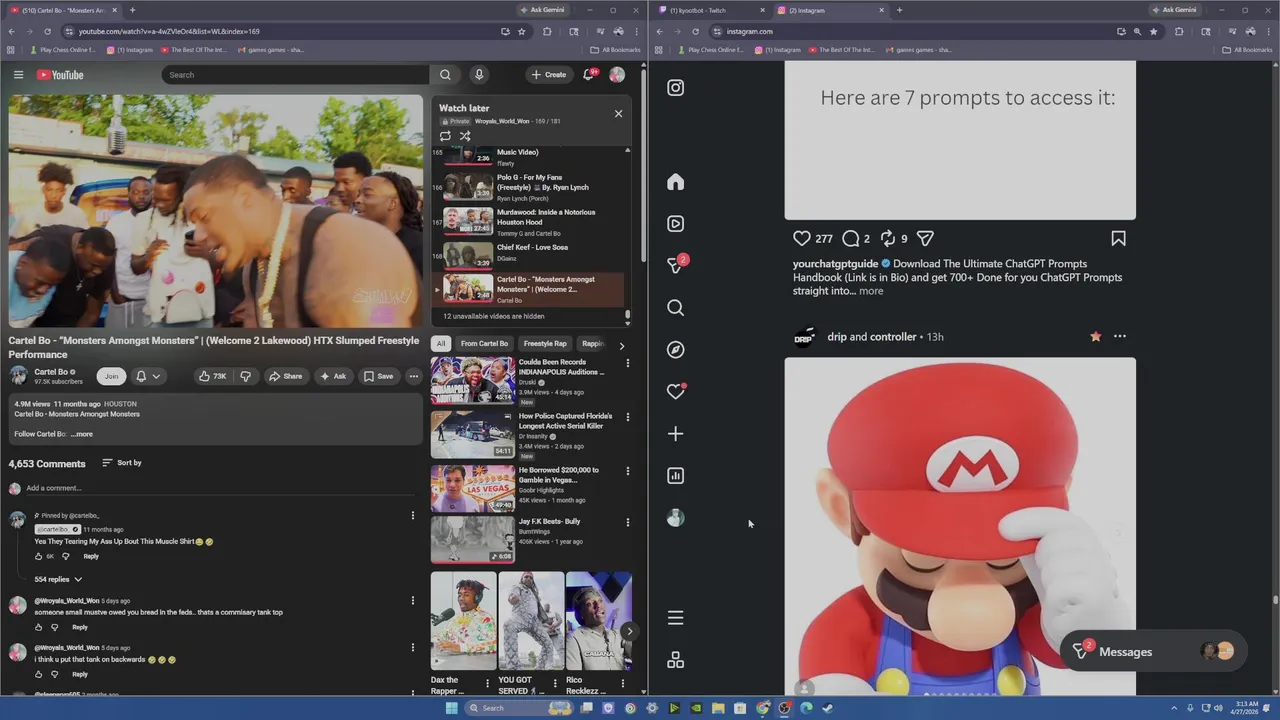Expand the yourchatgptguide caption with more
Viewport: 1280px width, 720px height.
(x=871, y=291)
